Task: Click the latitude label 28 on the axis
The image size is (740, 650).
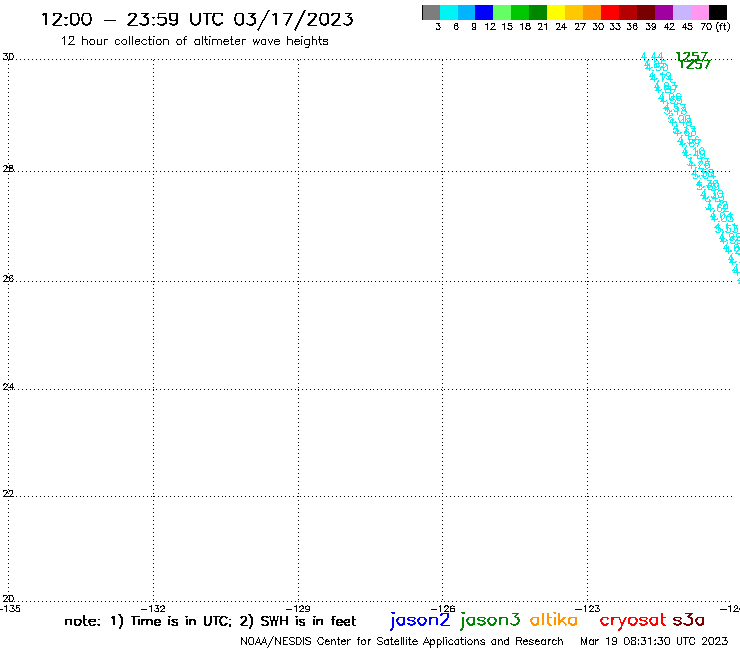Action: tap(8, 169)
